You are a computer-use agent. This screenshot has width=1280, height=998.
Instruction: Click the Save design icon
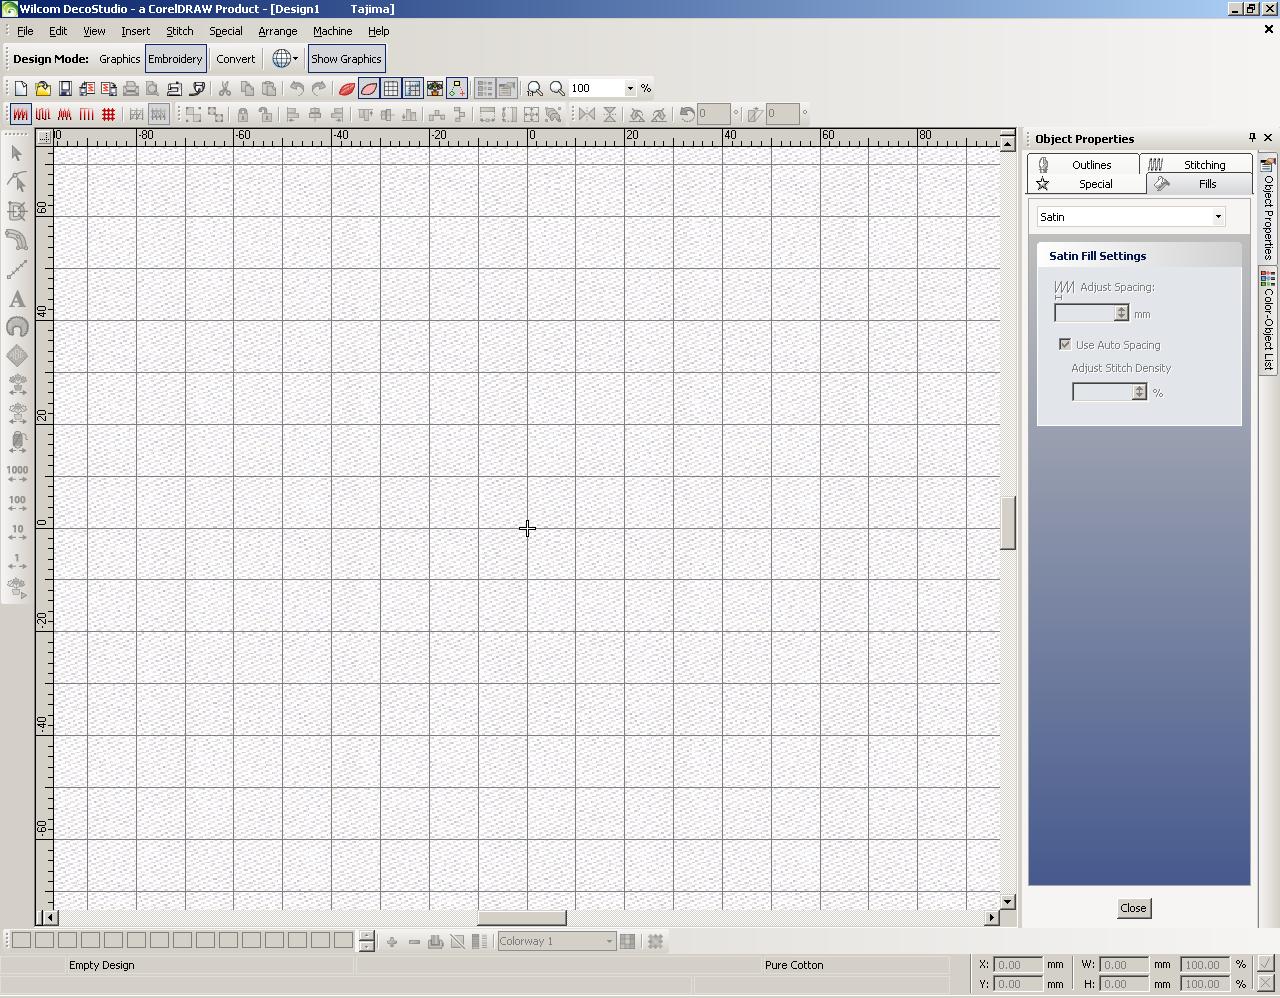(x=65, y=88)
